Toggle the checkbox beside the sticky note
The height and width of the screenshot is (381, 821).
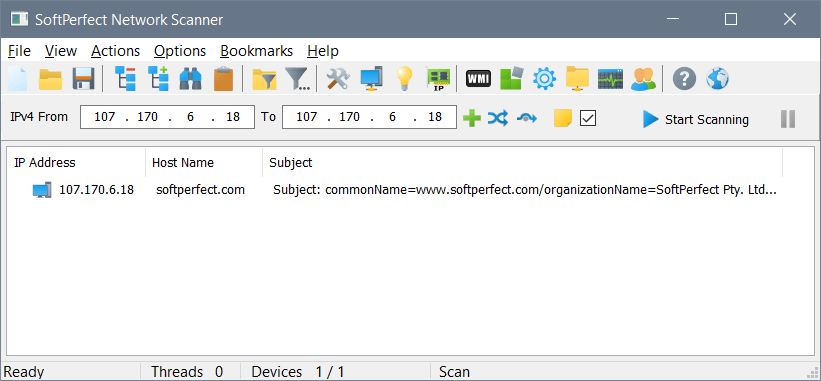588,119
